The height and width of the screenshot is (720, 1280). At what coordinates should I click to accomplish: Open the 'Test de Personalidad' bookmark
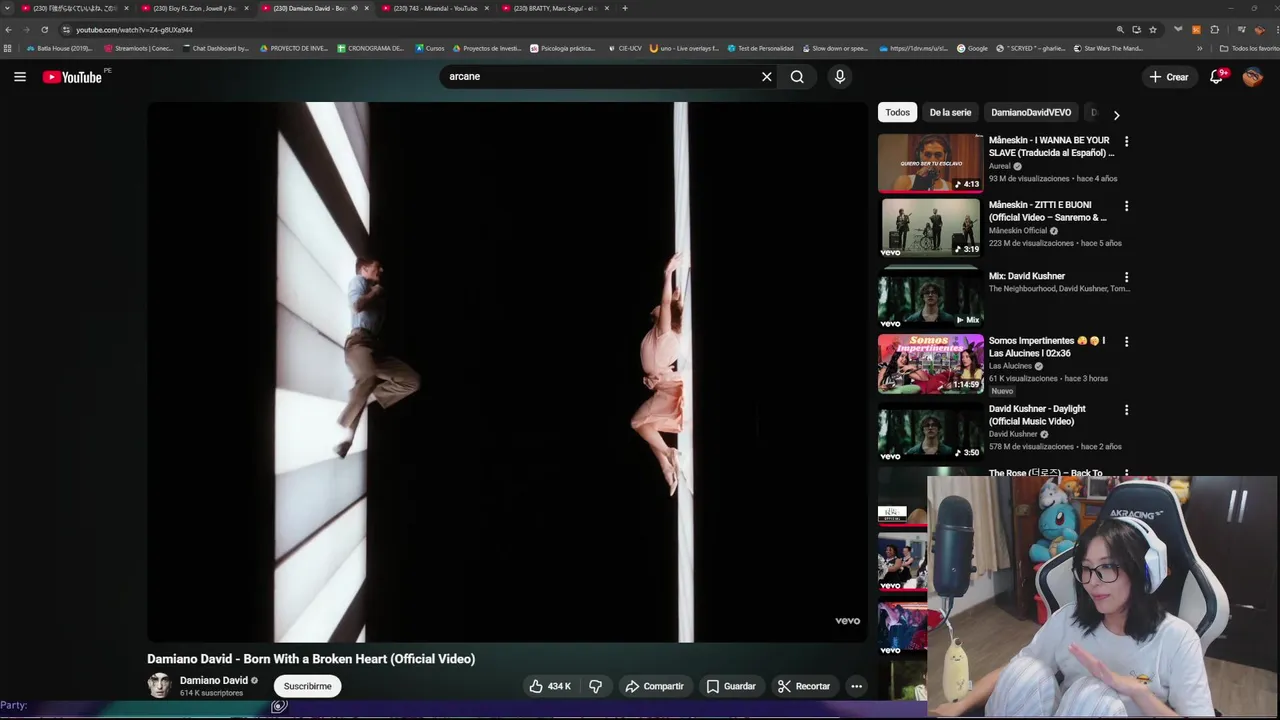coord(760,48)
